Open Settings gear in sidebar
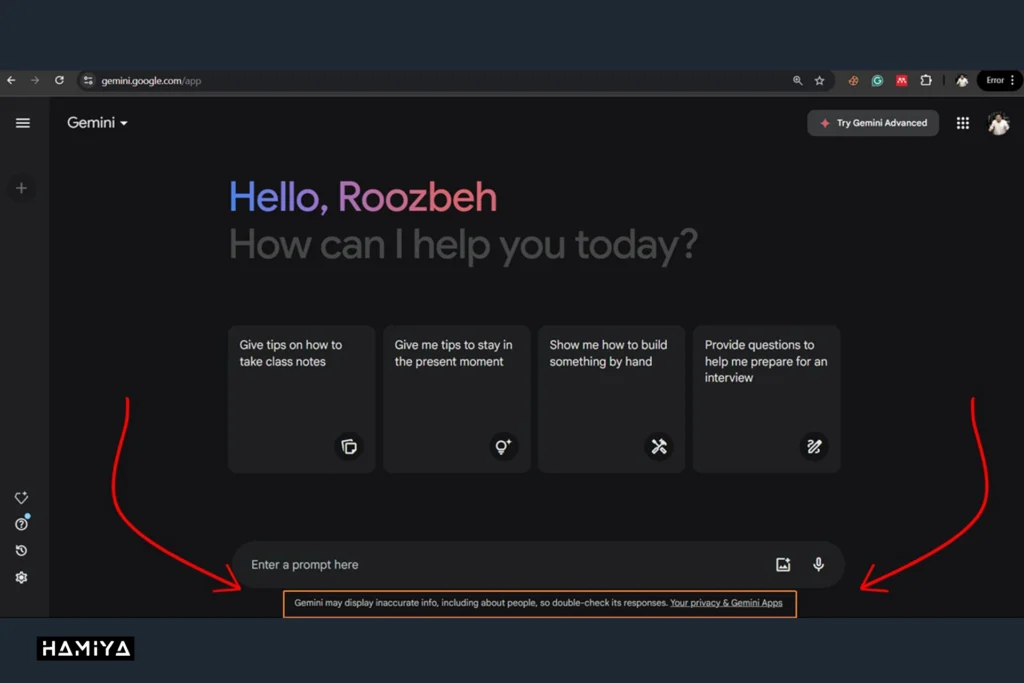The height and width of the screenshot is (683, 1024). (22, 578)
